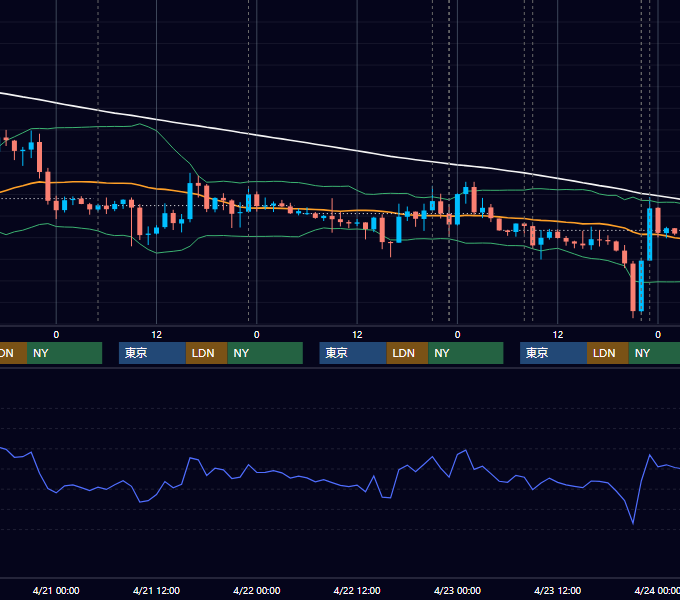Click the NY session block spanning 4/24 00:00
680x600 pixels.
tap(654, 353)
